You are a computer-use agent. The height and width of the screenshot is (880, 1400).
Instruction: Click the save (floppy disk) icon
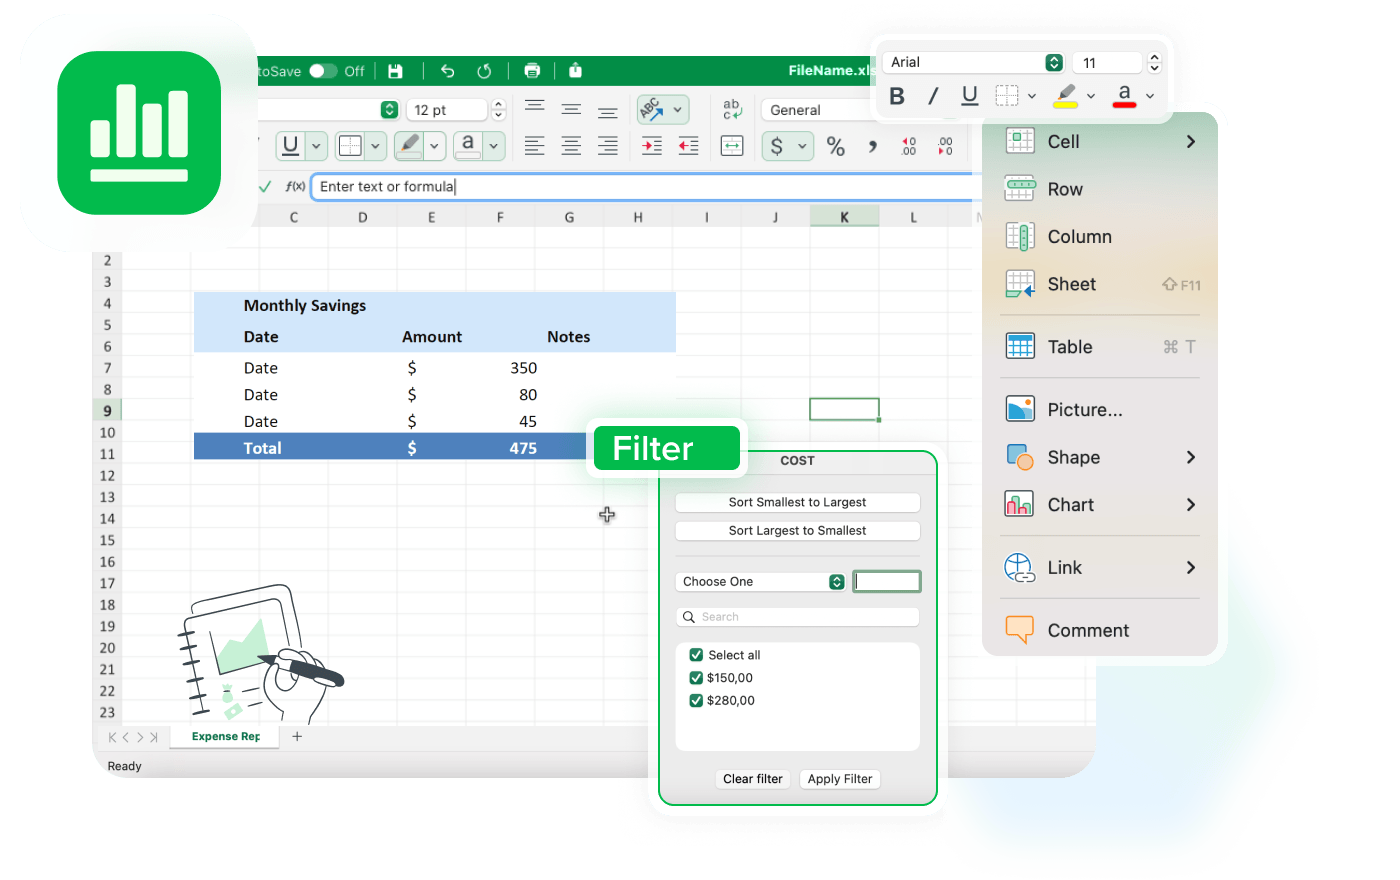(x=395, y=71)
